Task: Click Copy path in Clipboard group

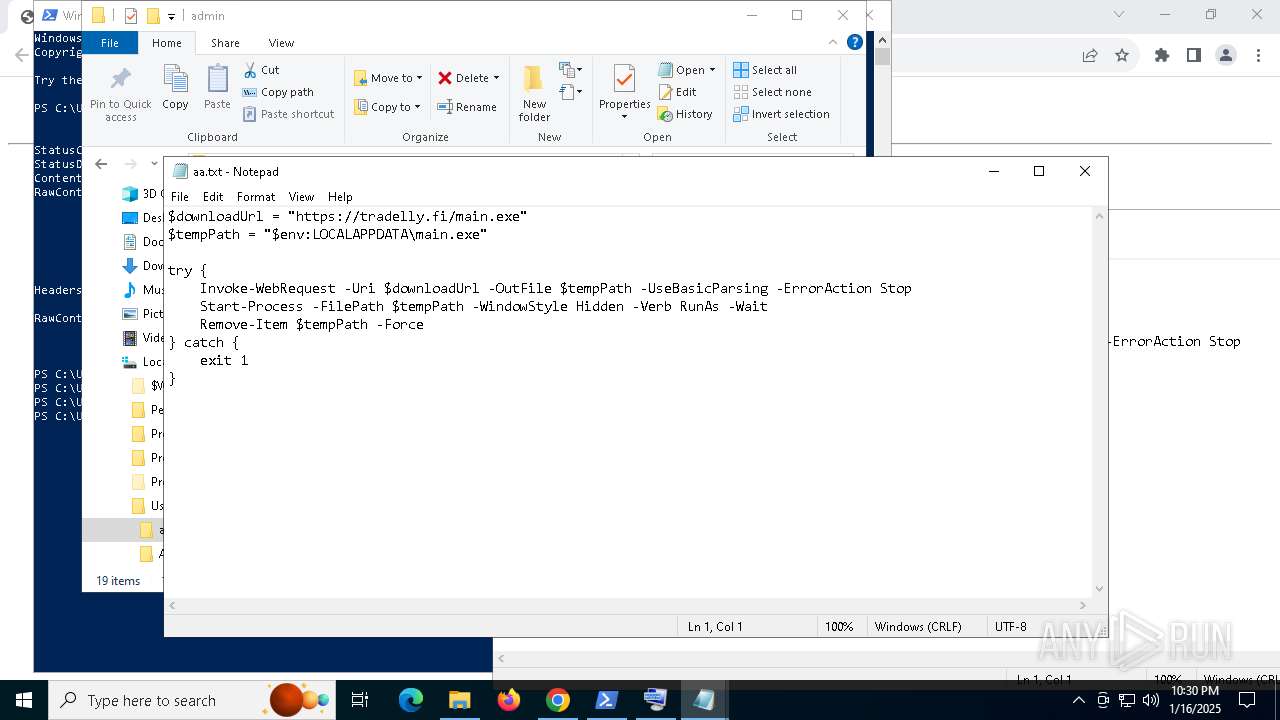Action: (x=278, y=92)
